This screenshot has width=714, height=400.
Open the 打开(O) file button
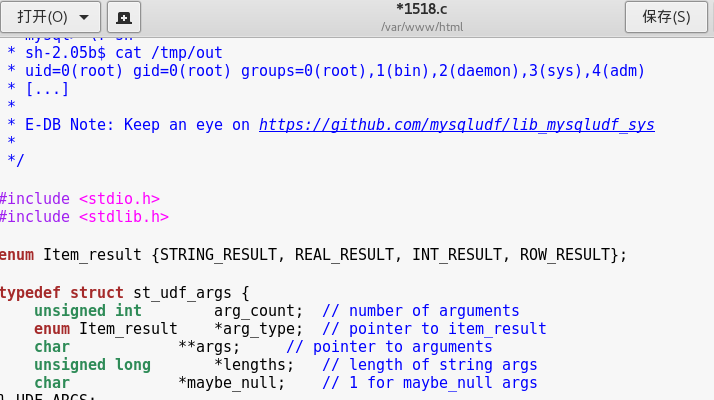click(x=51, y=17)
